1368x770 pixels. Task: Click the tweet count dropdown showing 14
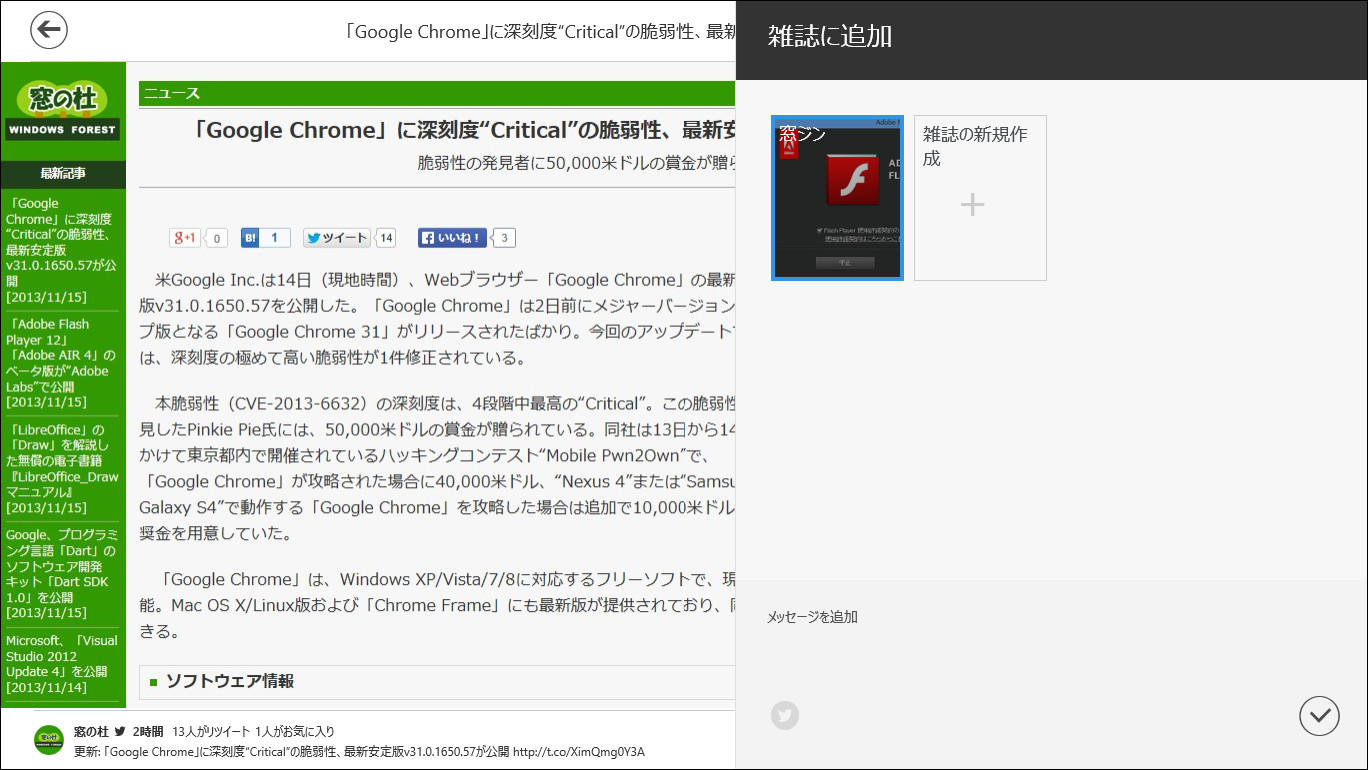pyautogui.click(x=383, y=237)
